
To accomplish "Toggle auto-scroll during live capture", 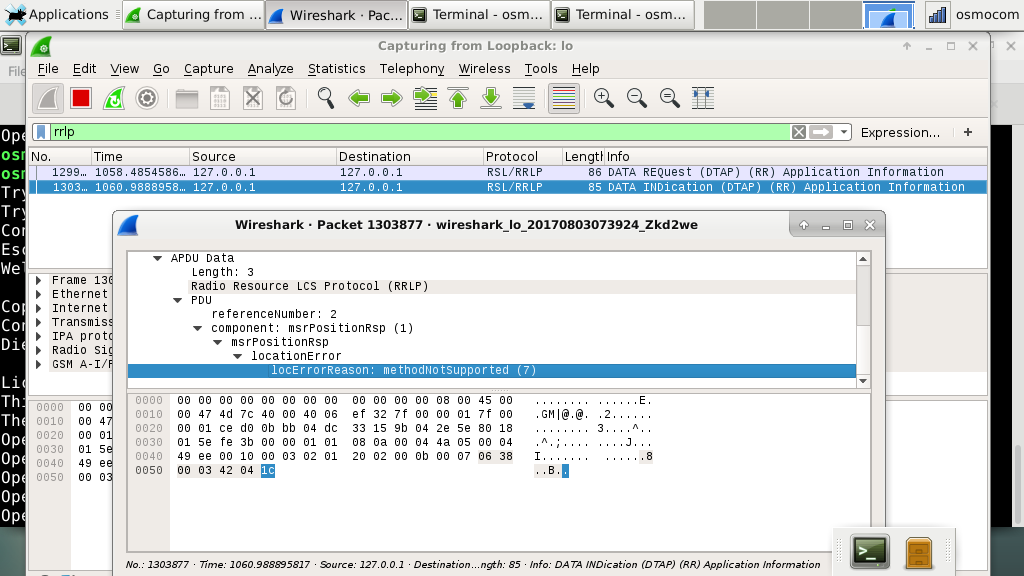I will pos(524,99).
